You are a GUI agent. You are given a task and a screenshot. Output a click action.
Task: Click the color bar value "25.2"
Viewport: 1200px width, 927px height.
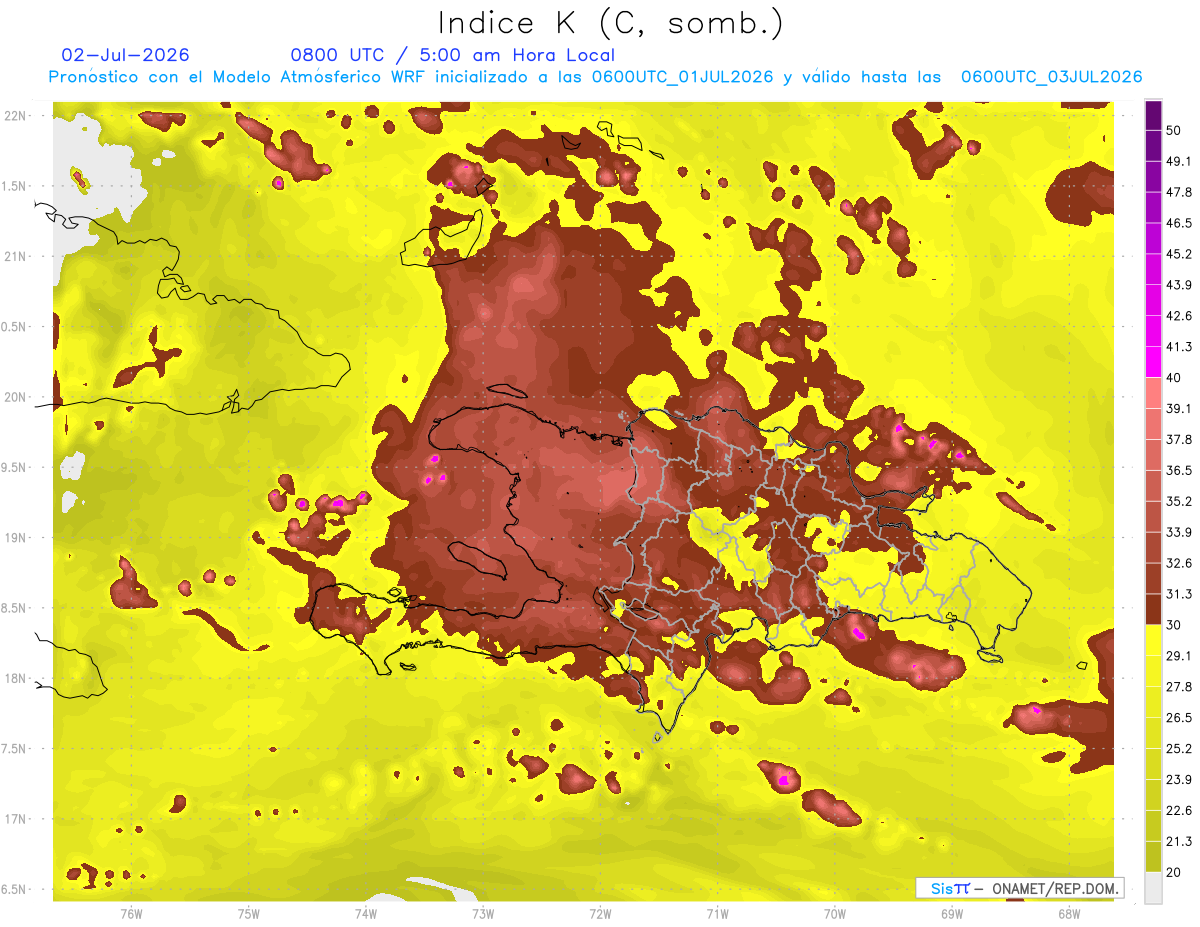click(x=1178, y=748)
